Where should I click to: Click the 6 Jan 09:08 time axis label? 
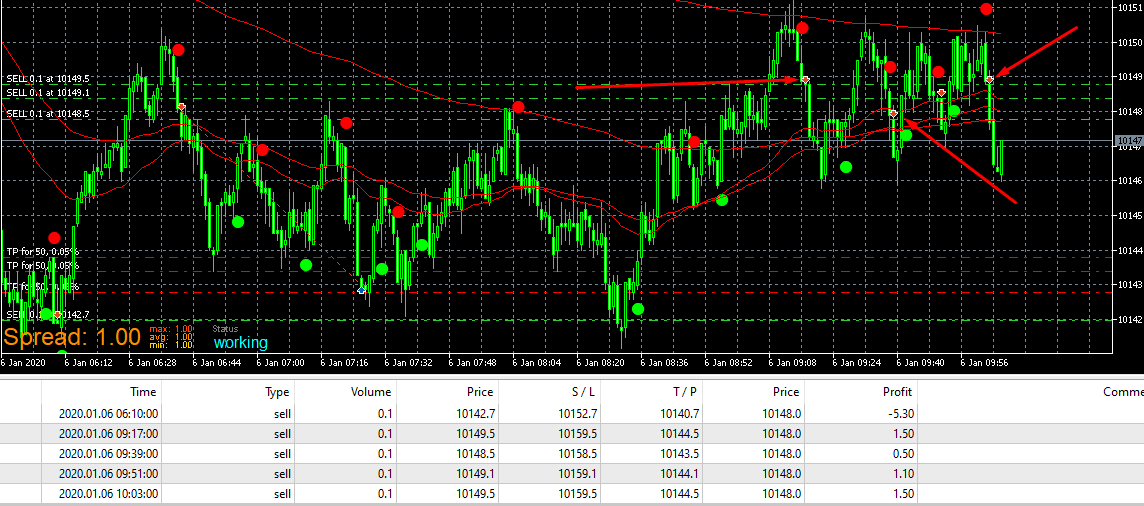[x=795, y=362]
